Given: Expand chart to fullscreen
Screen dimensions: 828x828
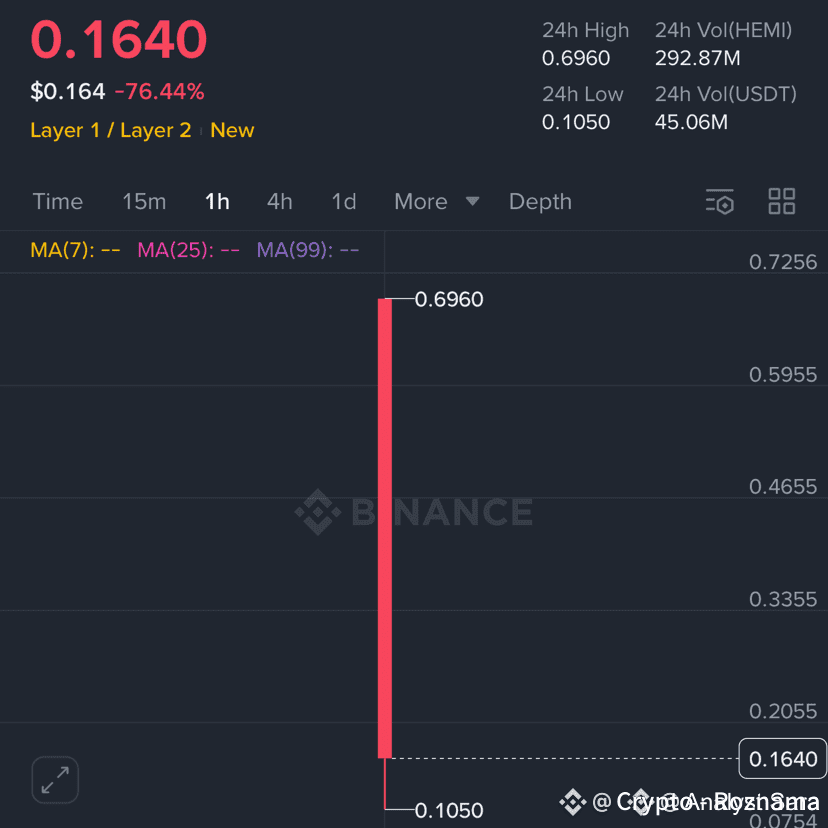Looking at the screenshot, I should point(55,780).
